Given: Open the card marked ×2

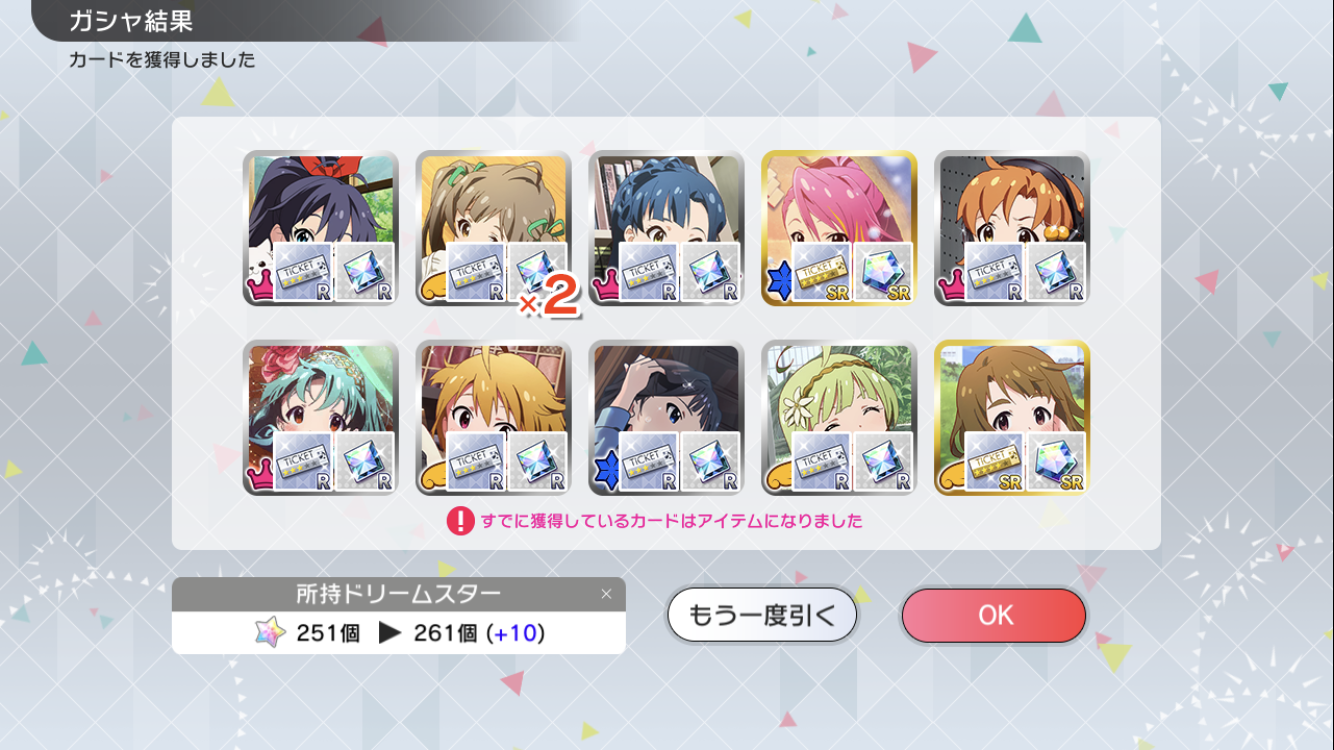Looking at the screenshot, I should pyautogui.click(x=493, y=228).
